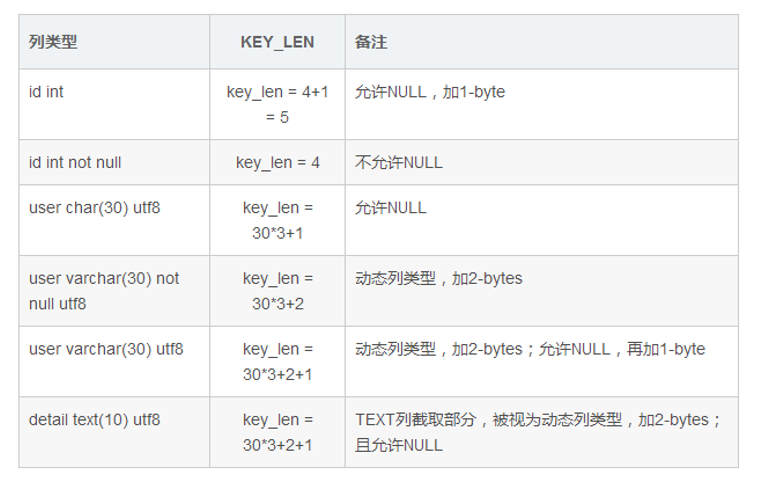Click the "key_len = 4+1 = 5" cell

click(277, 105)
